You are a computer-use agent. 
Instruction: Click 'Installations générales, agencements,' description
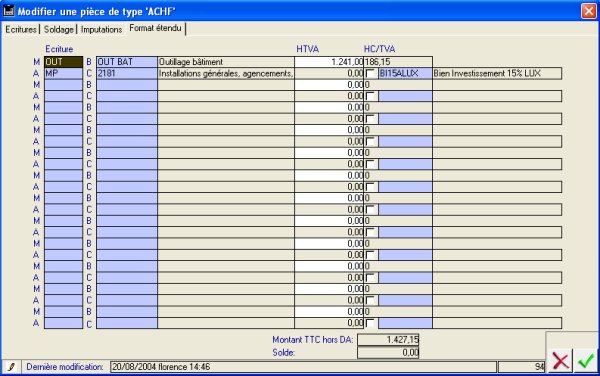(x=226, y=73)
